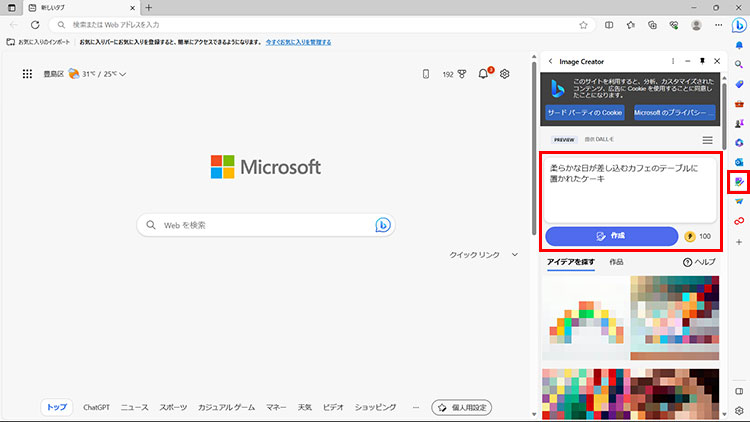The image size is (750, 422).
Task: Click the 個人用設定 button
Action: coord(461,407)
